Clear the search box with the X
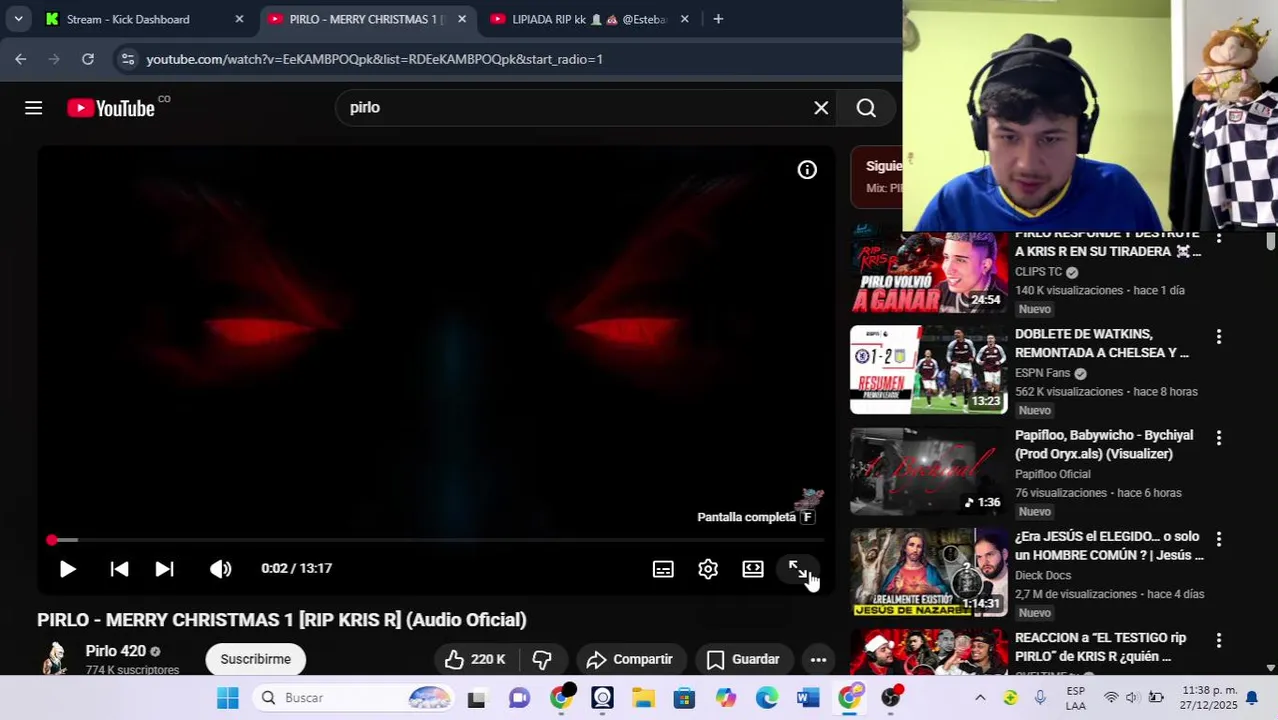This screenshot has width=1278, height=720. 821,108
